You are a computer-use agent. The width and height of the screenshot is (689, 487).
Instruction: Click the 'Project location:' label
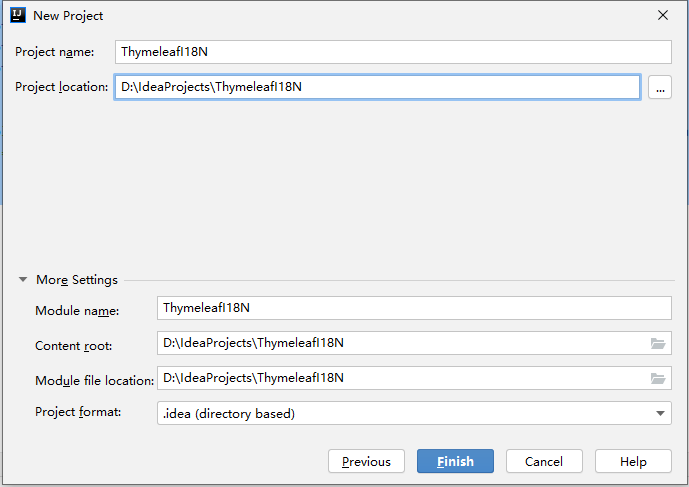coord(62,87)
